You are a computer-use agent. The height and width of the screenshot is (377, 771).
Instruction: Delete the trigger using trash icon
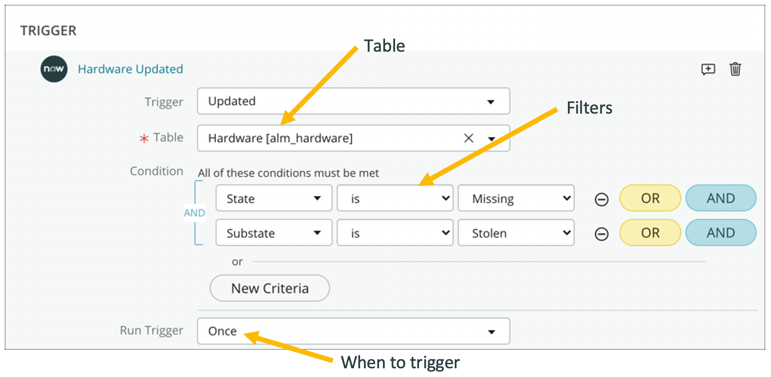point(735,69)
